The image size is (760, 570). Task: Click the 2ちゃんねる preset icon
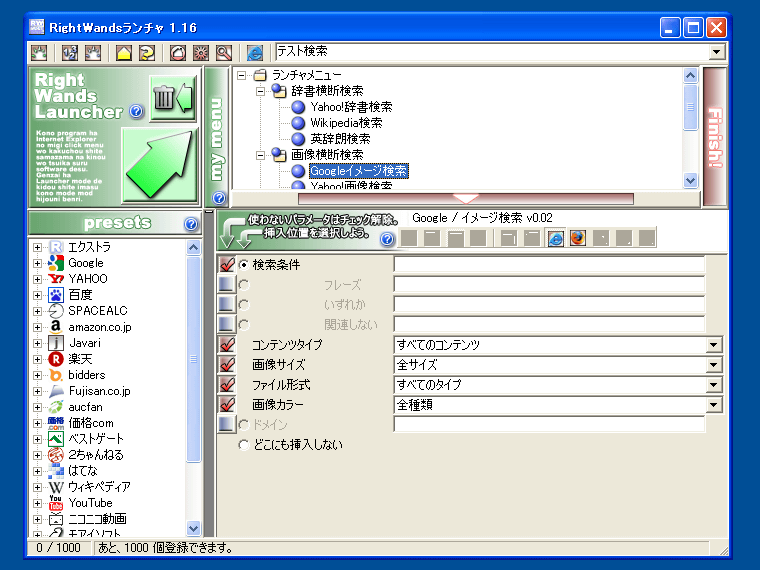[56, 455]
